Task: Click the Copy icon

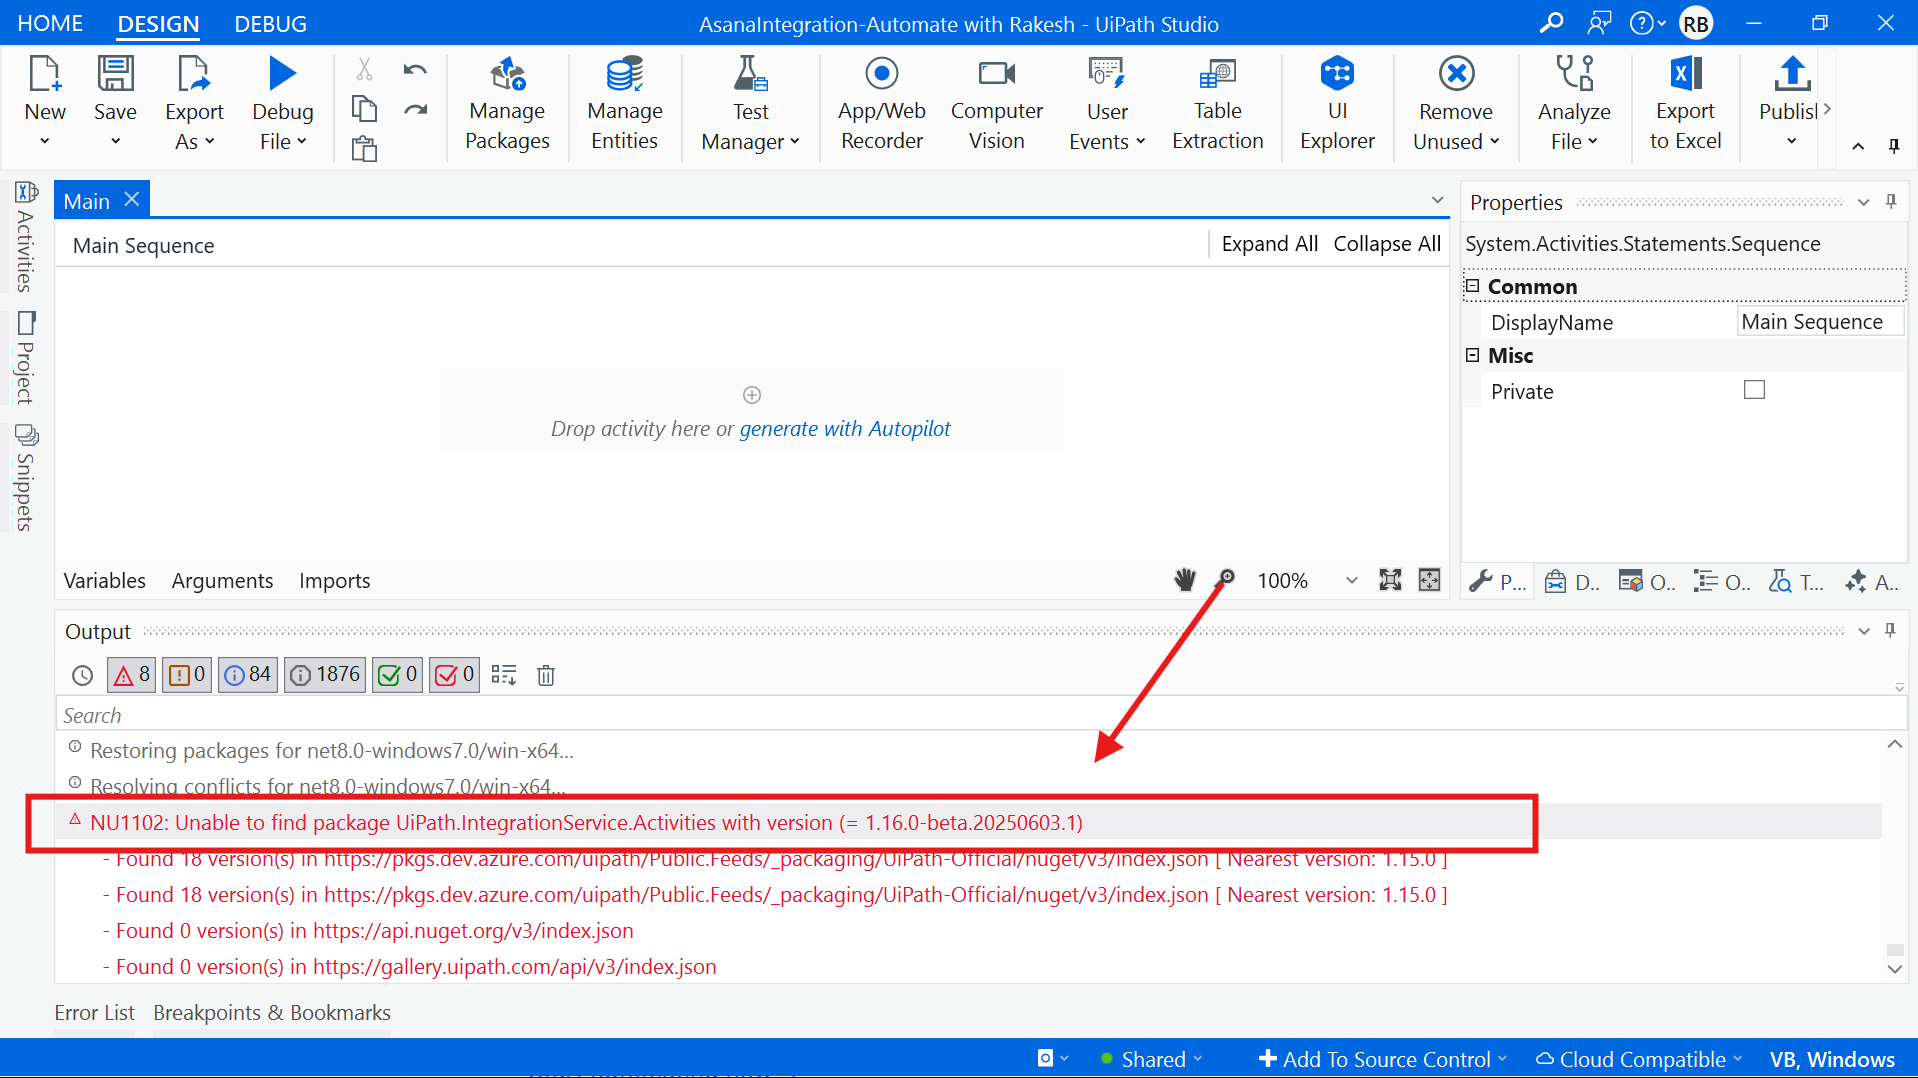Action: point(364,108)
